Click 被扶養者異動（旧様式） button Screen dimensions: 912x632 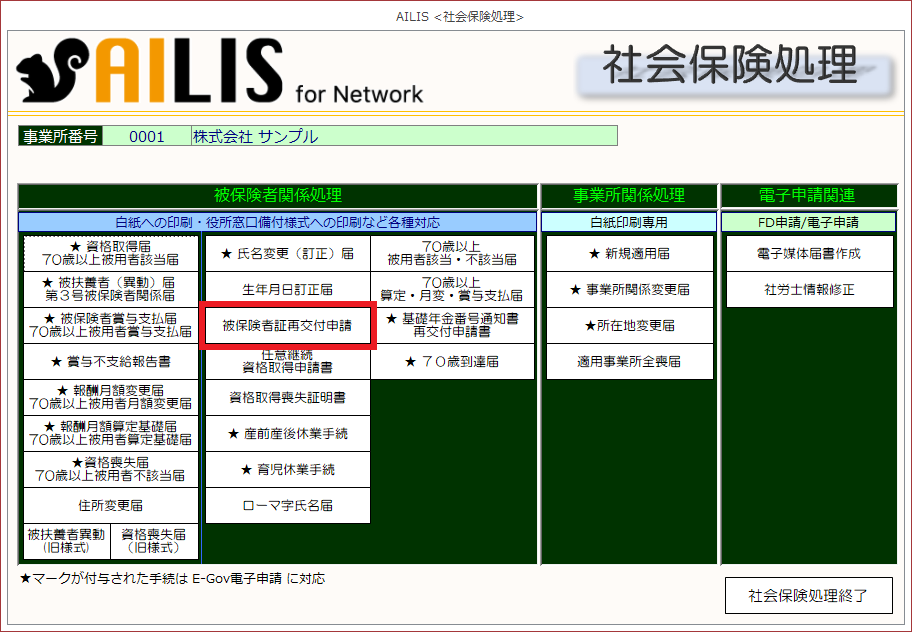(x=66, y=541)
